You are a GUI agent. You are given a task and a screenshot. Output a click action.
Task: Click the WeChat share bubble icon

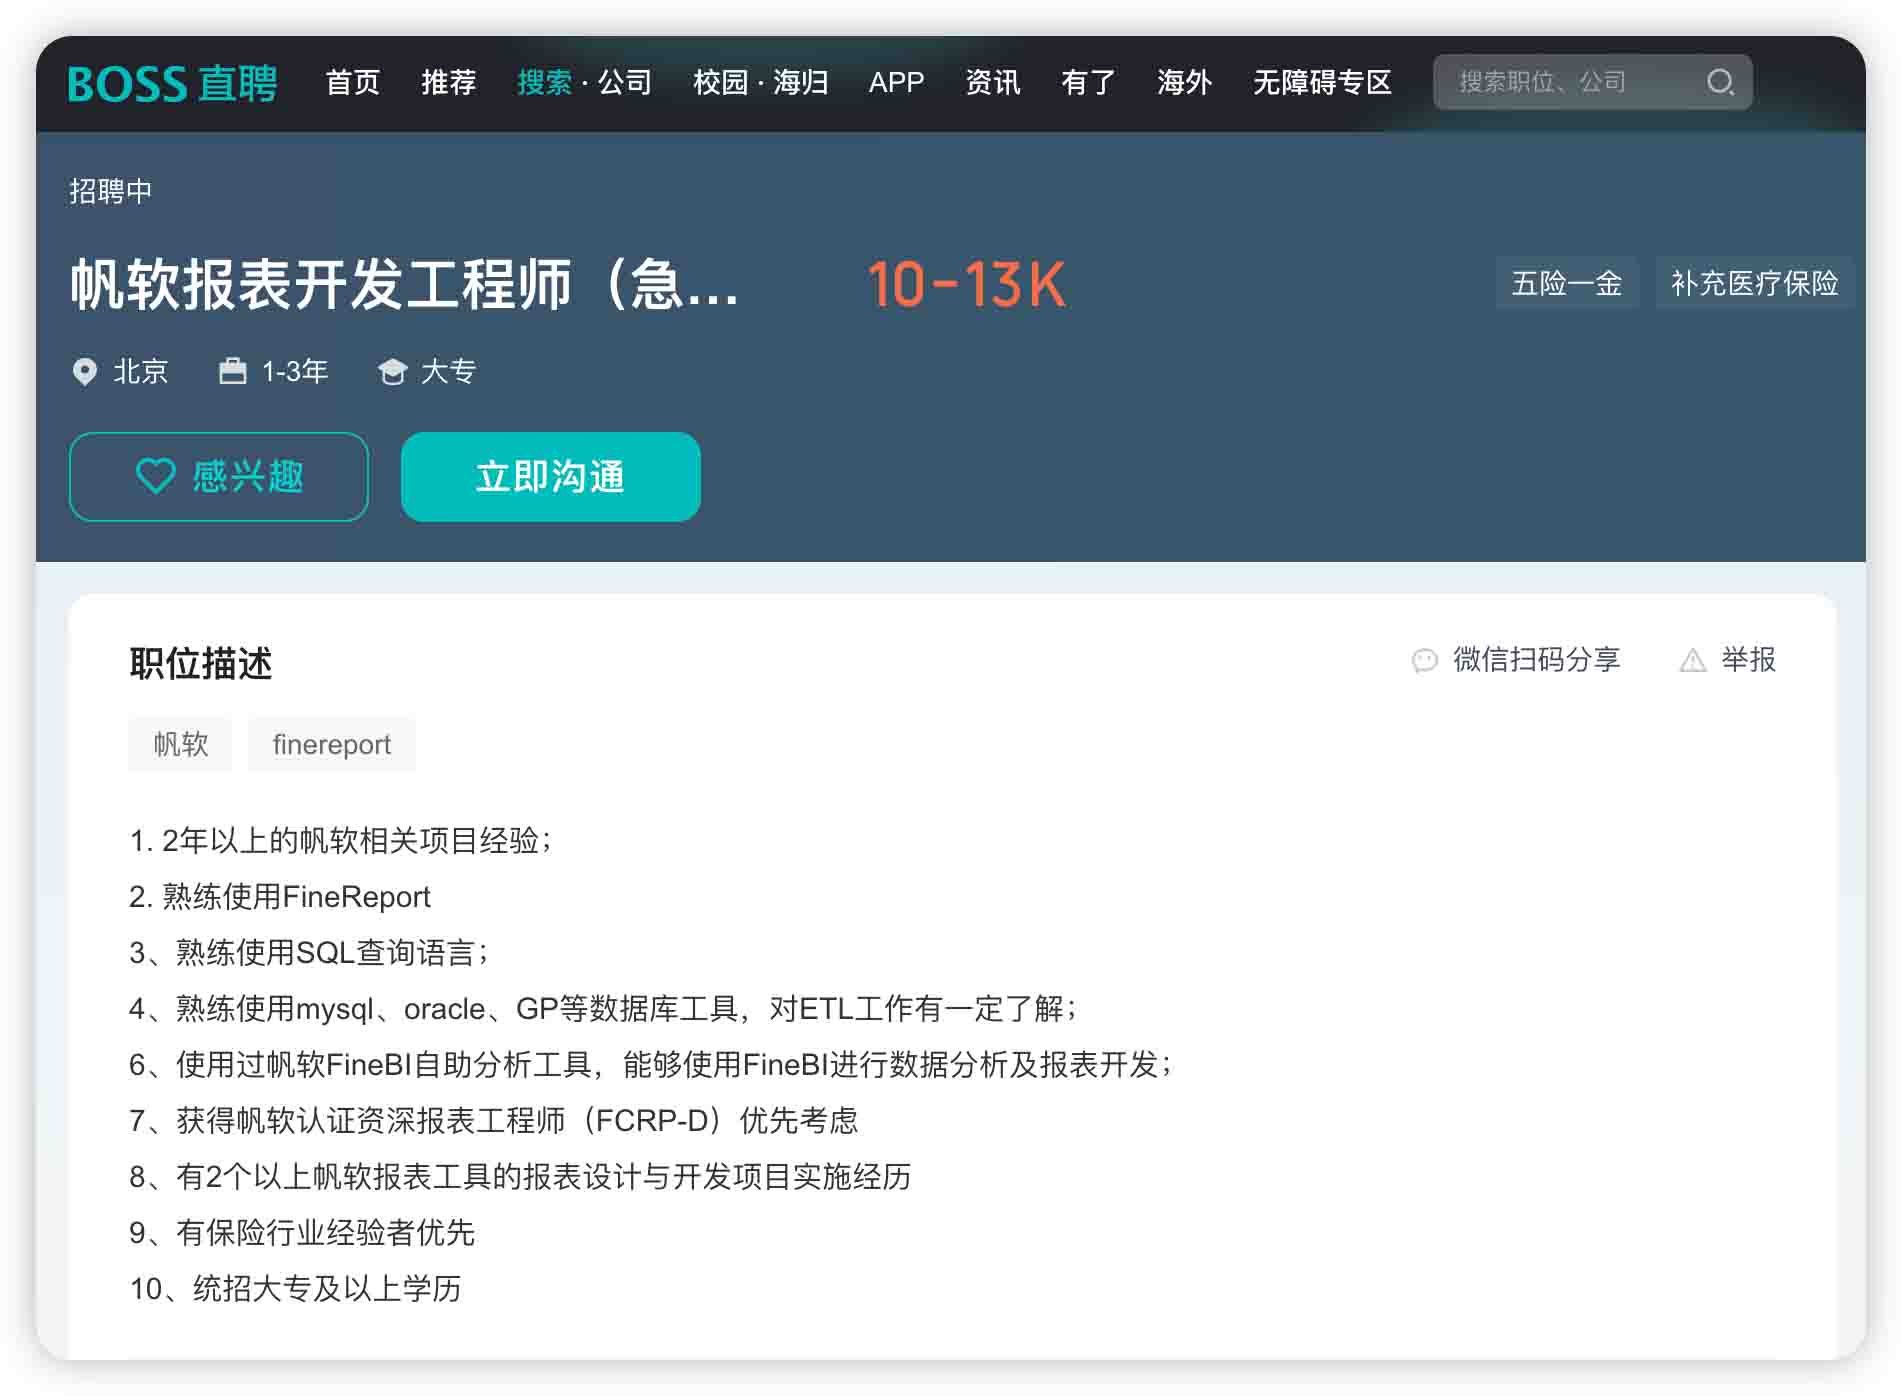(x=1424, y=660)
